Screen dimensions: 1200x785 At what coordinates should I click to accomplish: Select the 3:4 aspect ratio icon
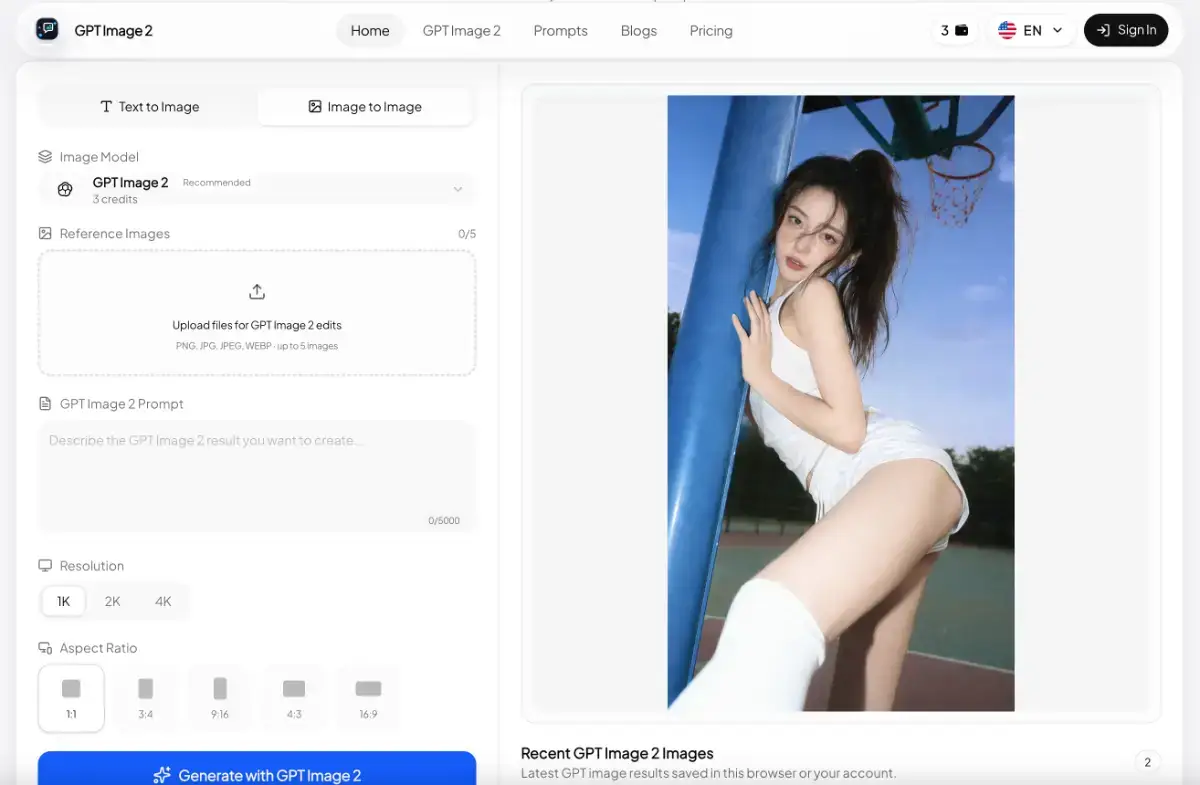pyautogui.click(x=146, y=689)
